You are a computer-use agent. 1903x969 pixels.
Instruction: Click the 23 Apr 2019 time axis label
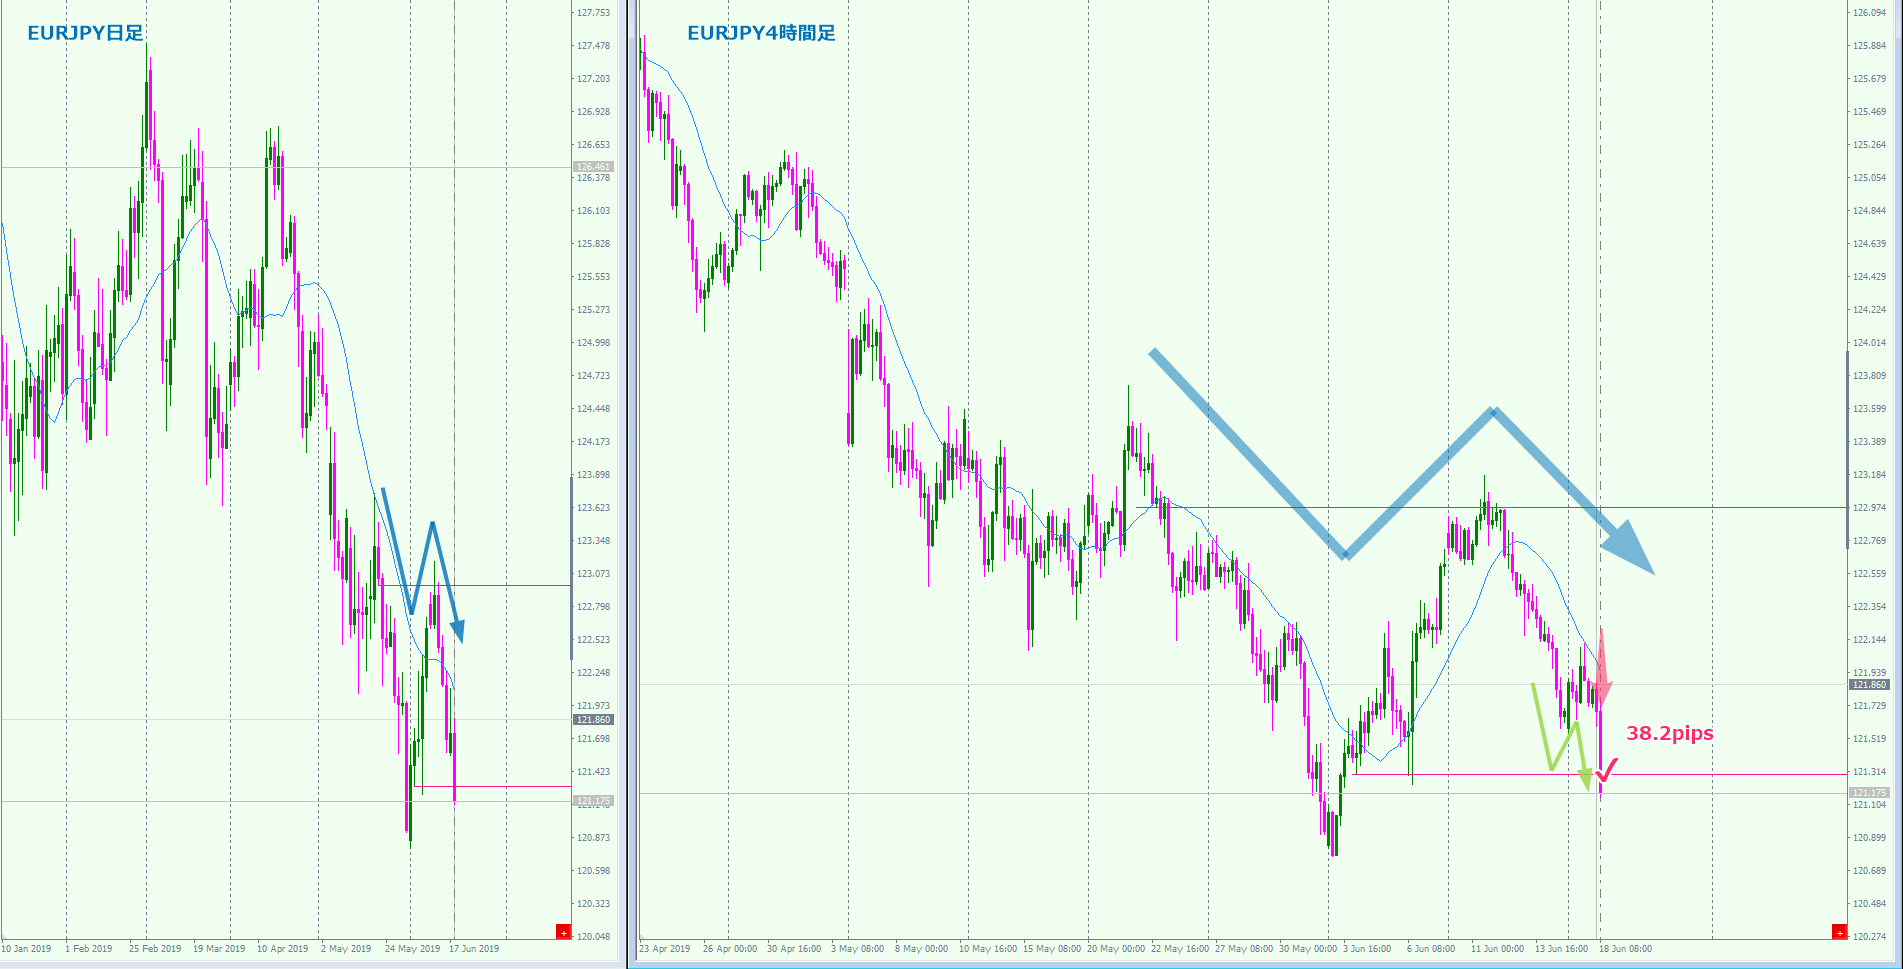(x=665, y=949)
